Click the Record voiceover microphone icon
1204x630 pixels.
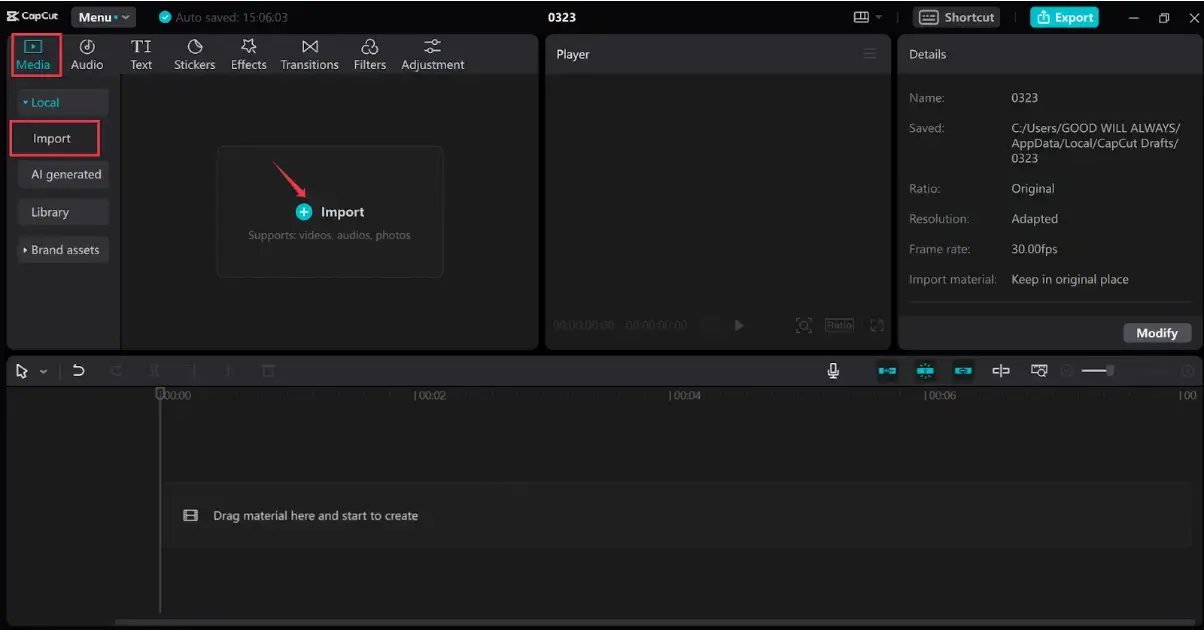833,371
